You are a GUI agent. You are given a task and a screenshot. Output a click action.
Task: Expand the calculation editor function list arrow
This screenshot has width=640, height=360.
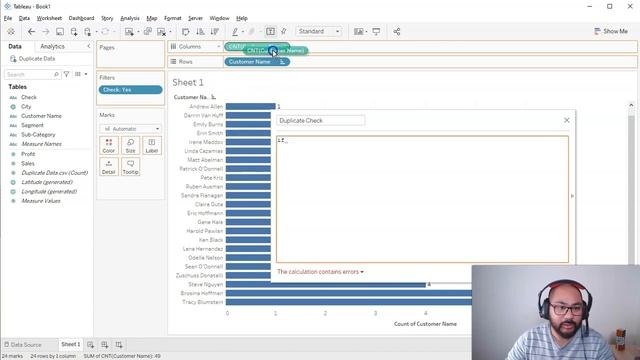[x=572, y=196]
